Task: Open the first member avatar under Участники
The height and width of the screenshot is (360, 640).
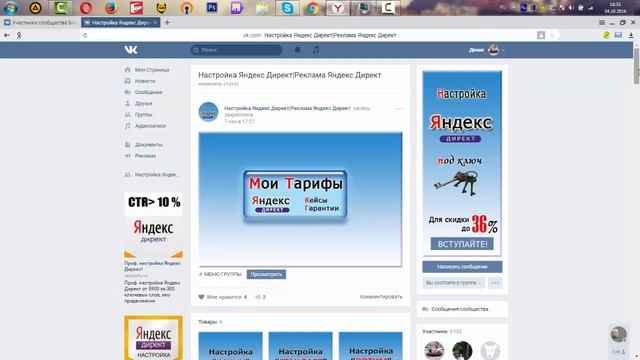Action: [x=434, y=351]
